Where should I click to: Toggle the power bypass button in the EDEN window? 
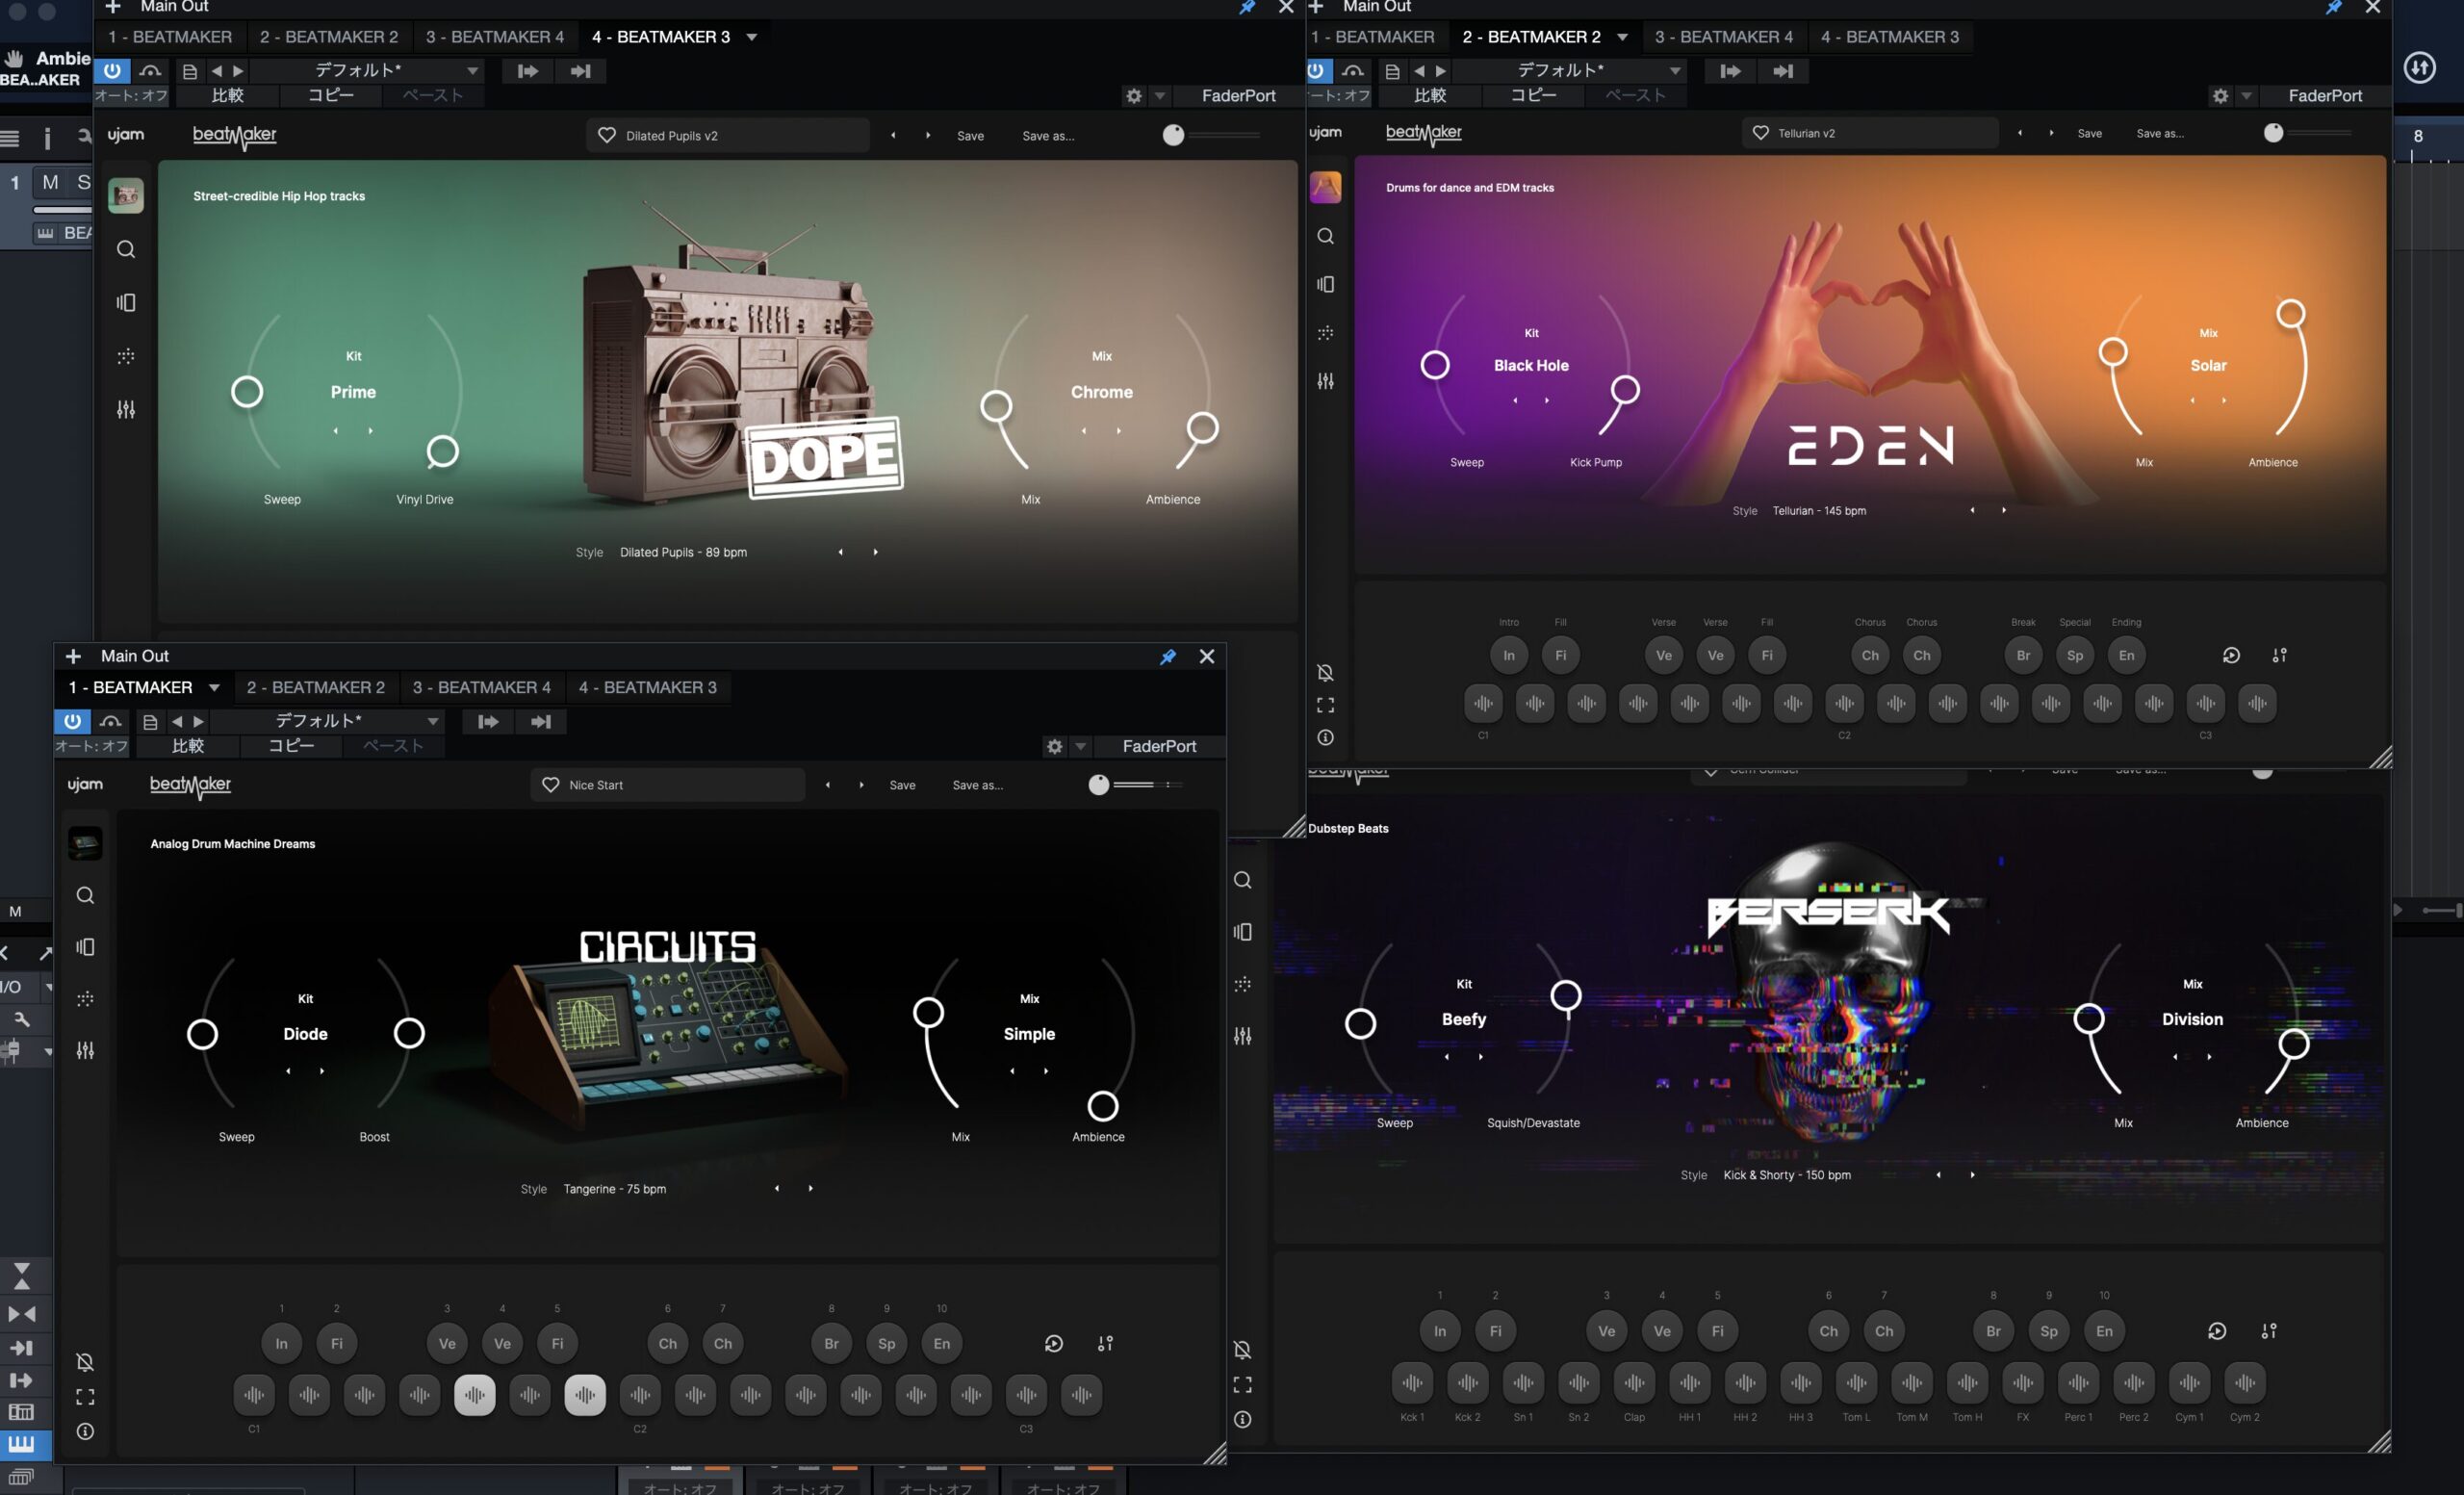[1317, 71]
